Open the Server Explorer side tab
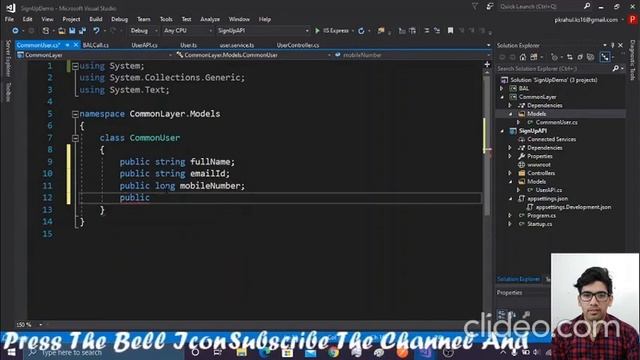The image size is (640, 360). click(x=8, y=58)
